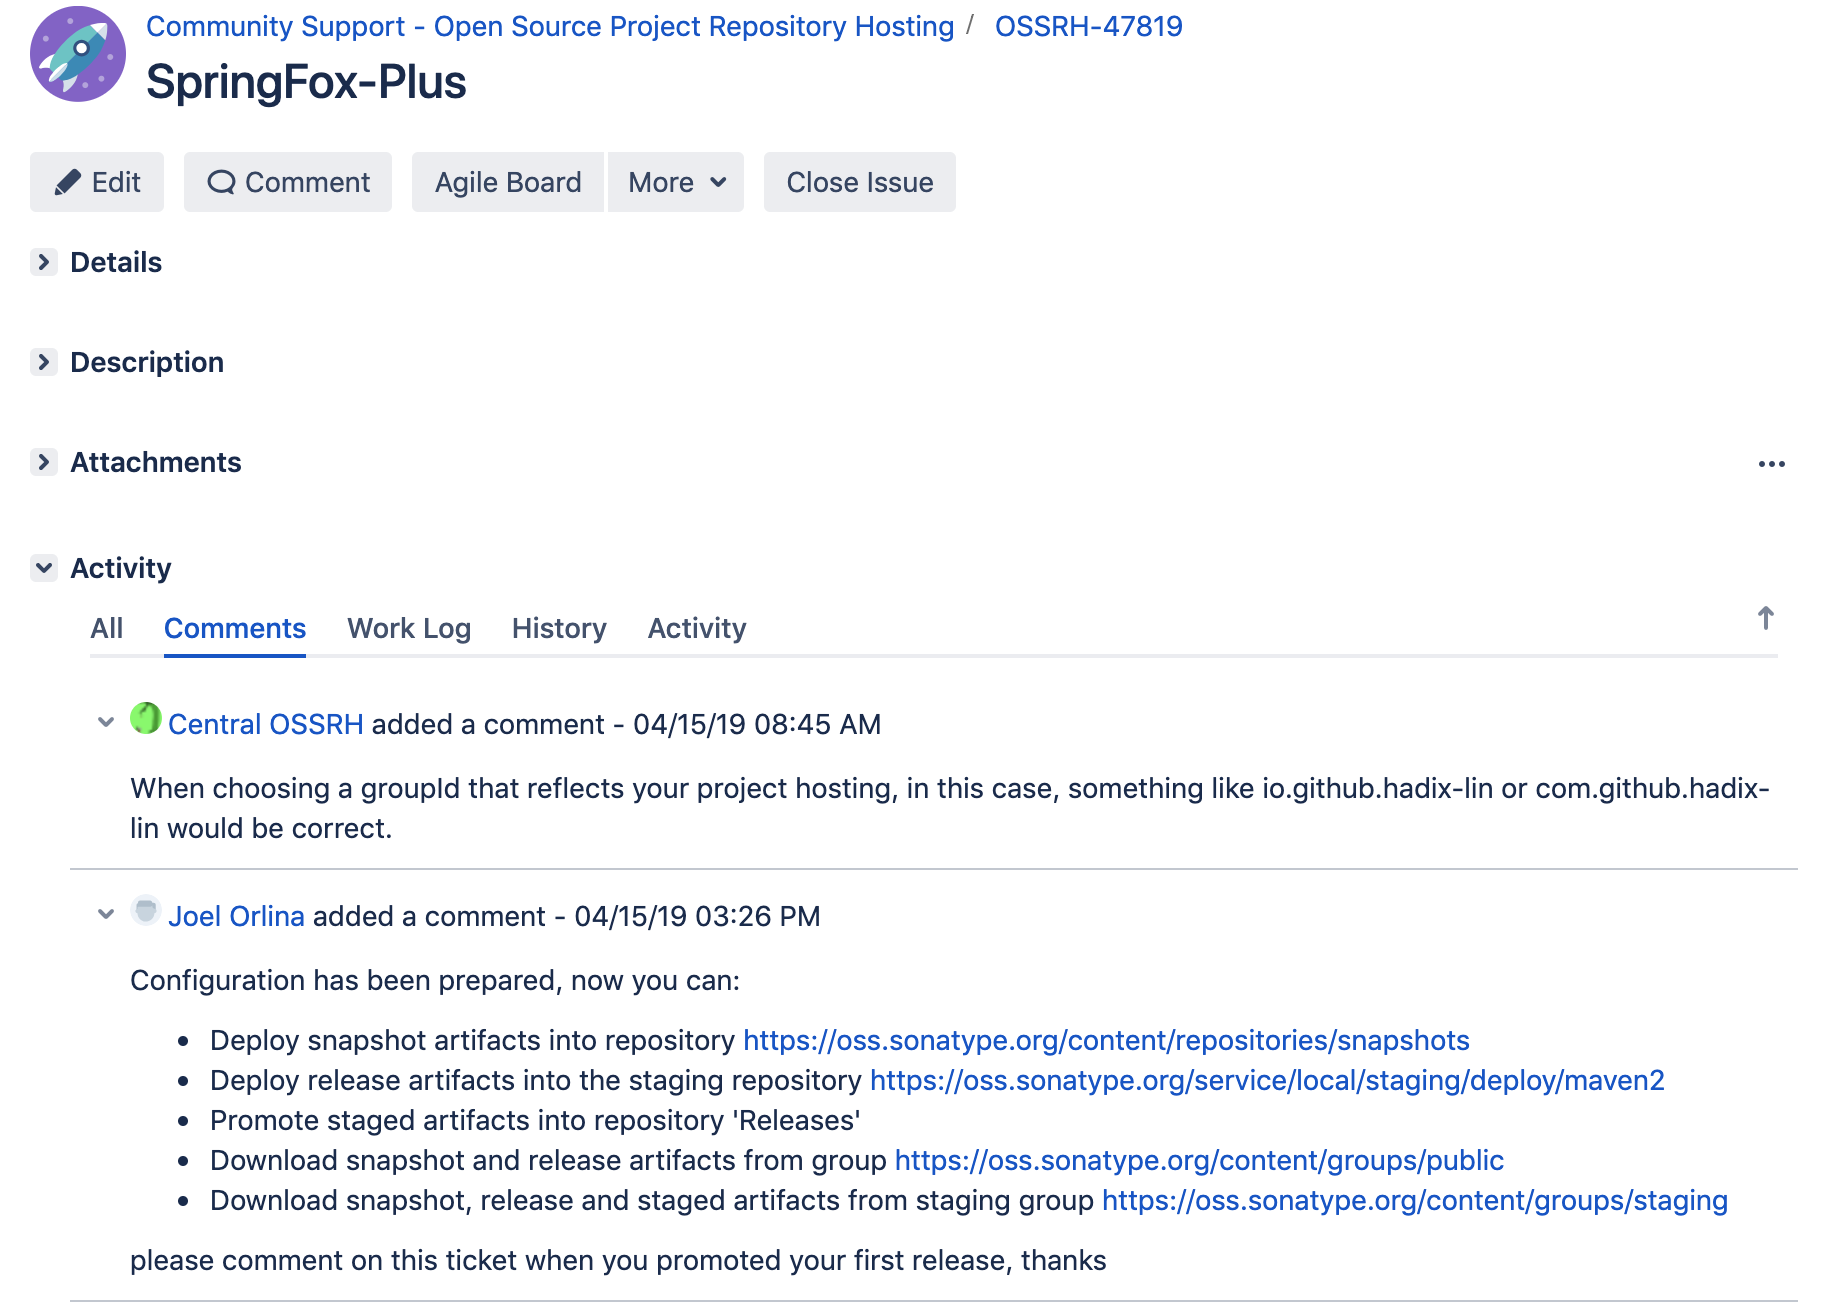
Task: Collapse the Central OSSRH comment
Action: [x=106, y=722]
